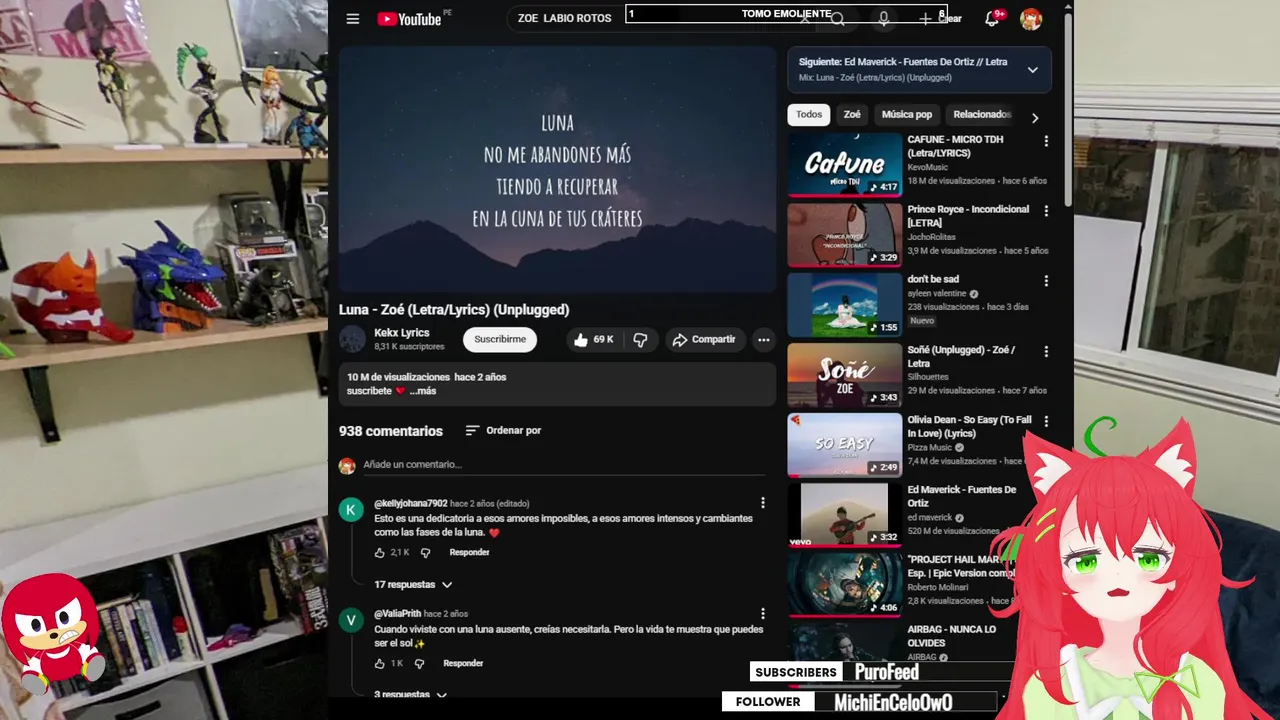The width and height of the screenshot is (1280, 720).
Task: Share the video via Compartir
Action: tap(704, 340)
